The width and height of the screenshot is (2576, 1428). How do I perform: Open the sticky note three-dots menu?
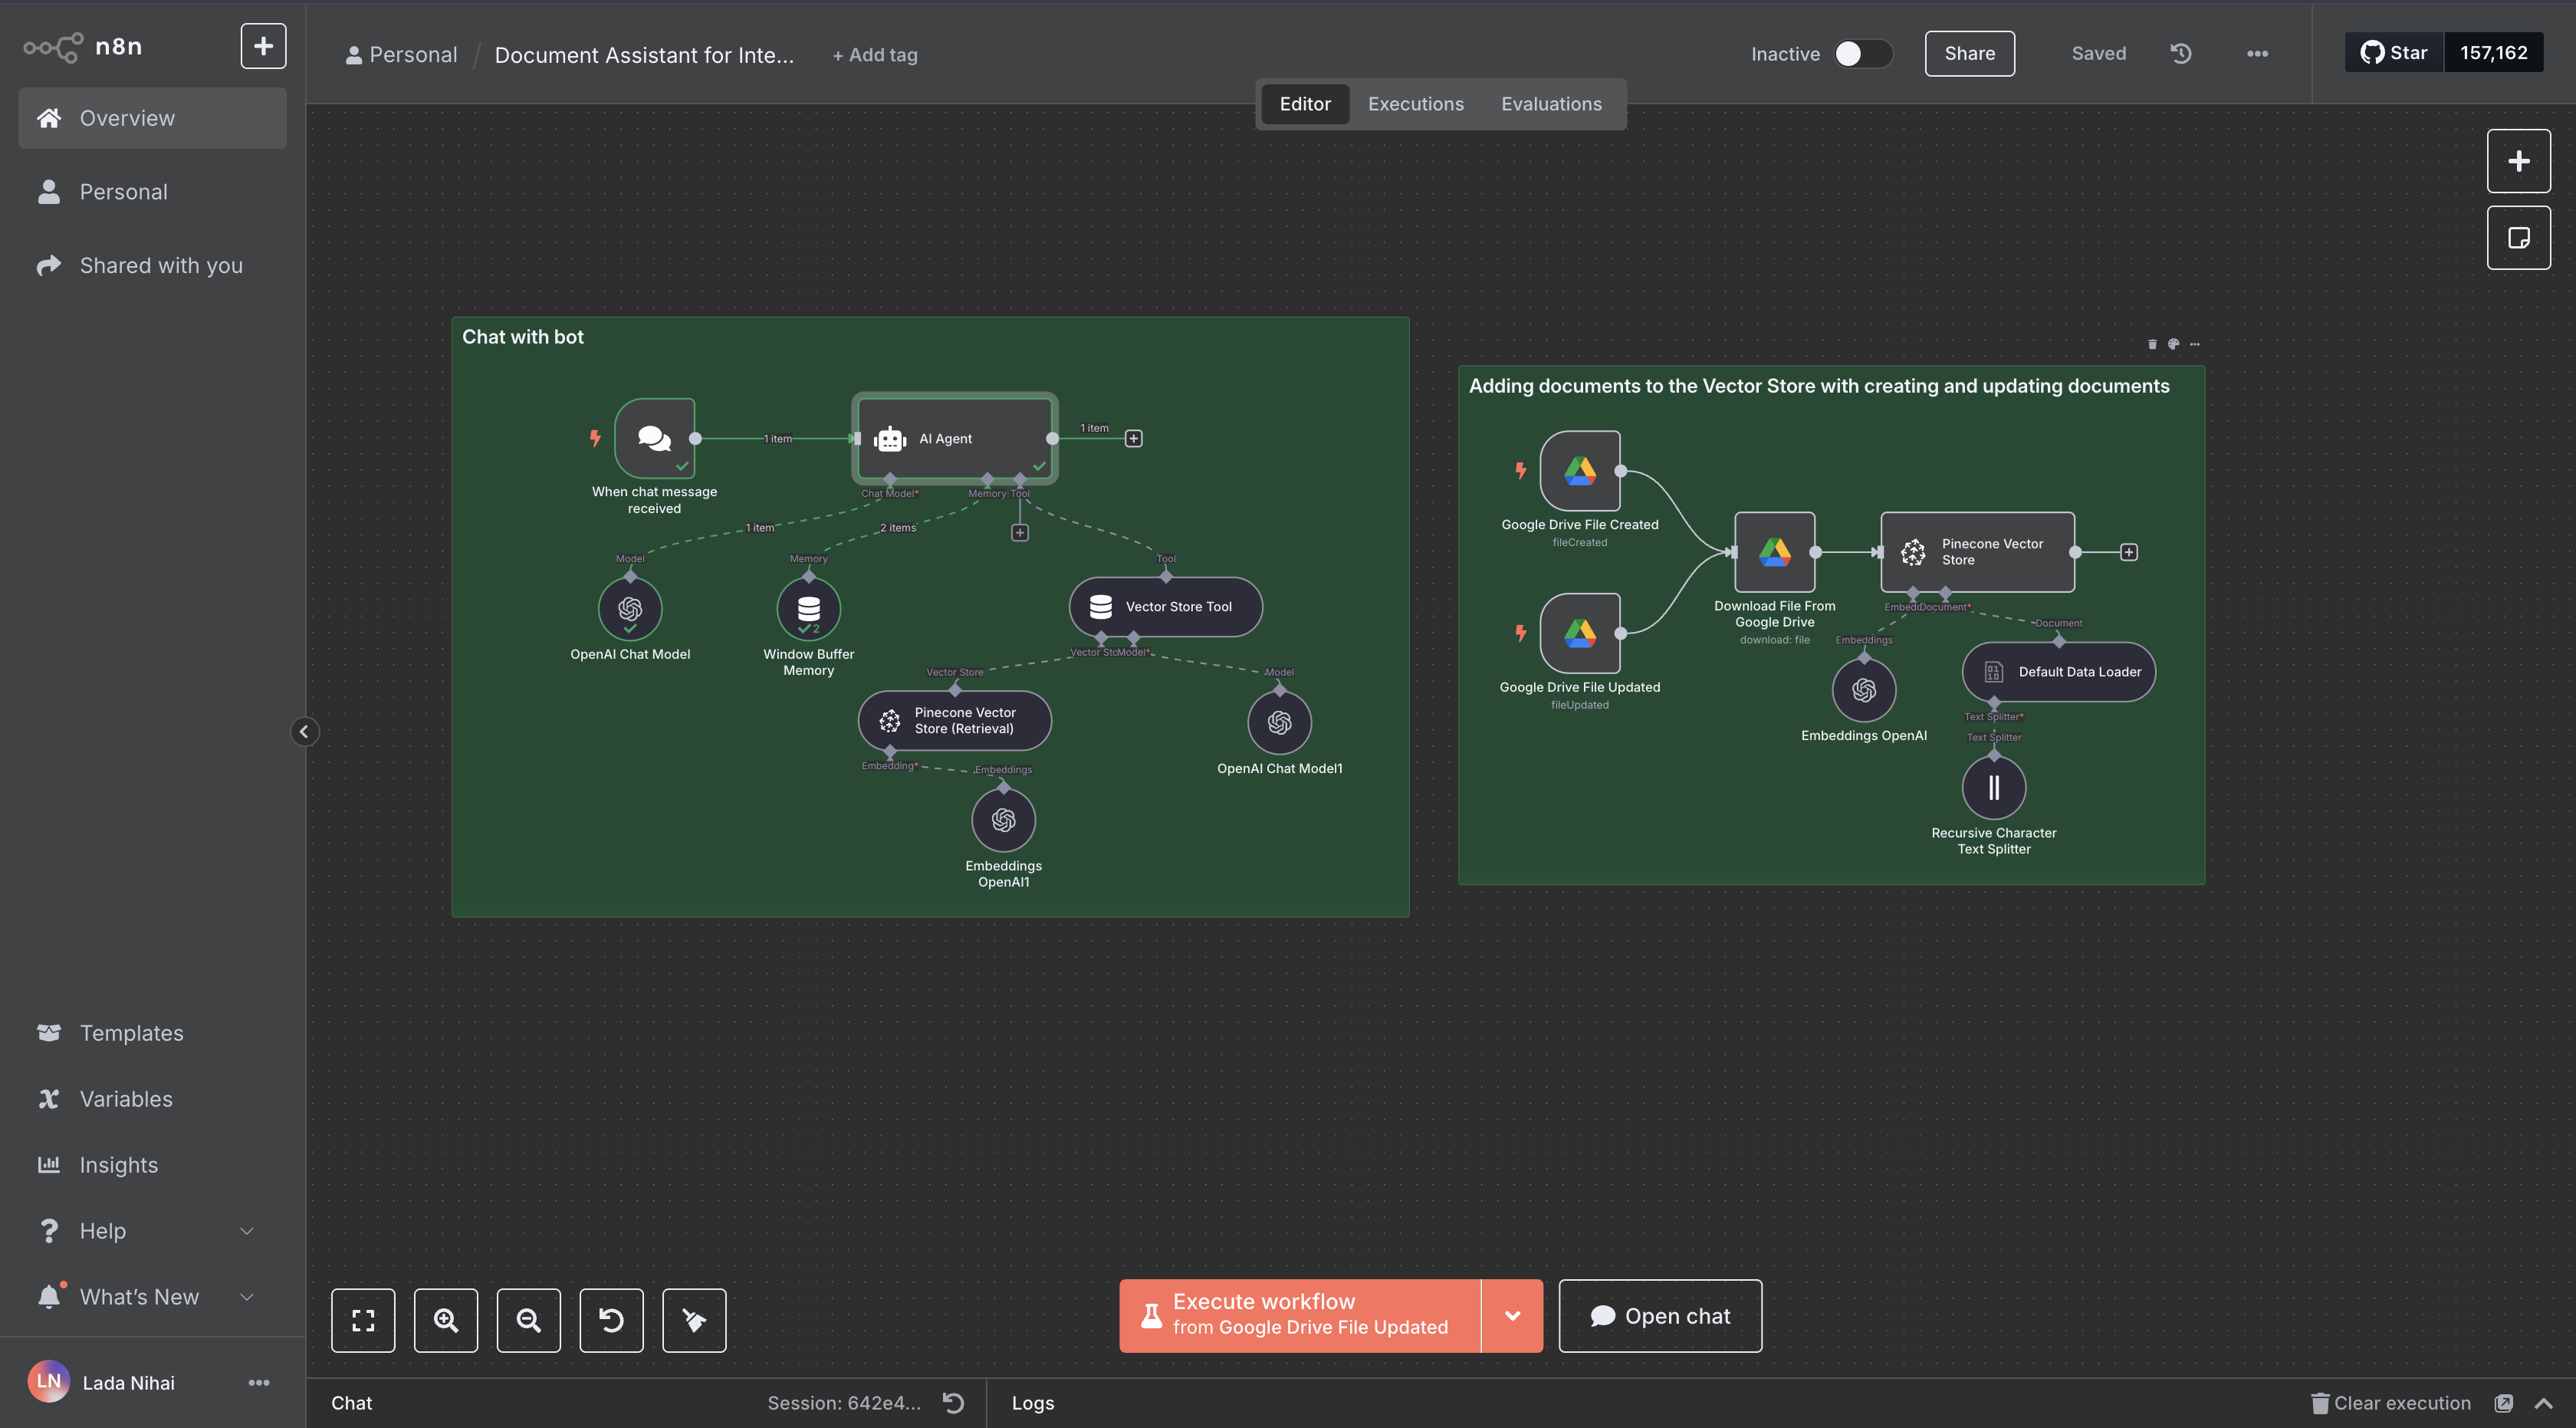tap(2195, 344)
